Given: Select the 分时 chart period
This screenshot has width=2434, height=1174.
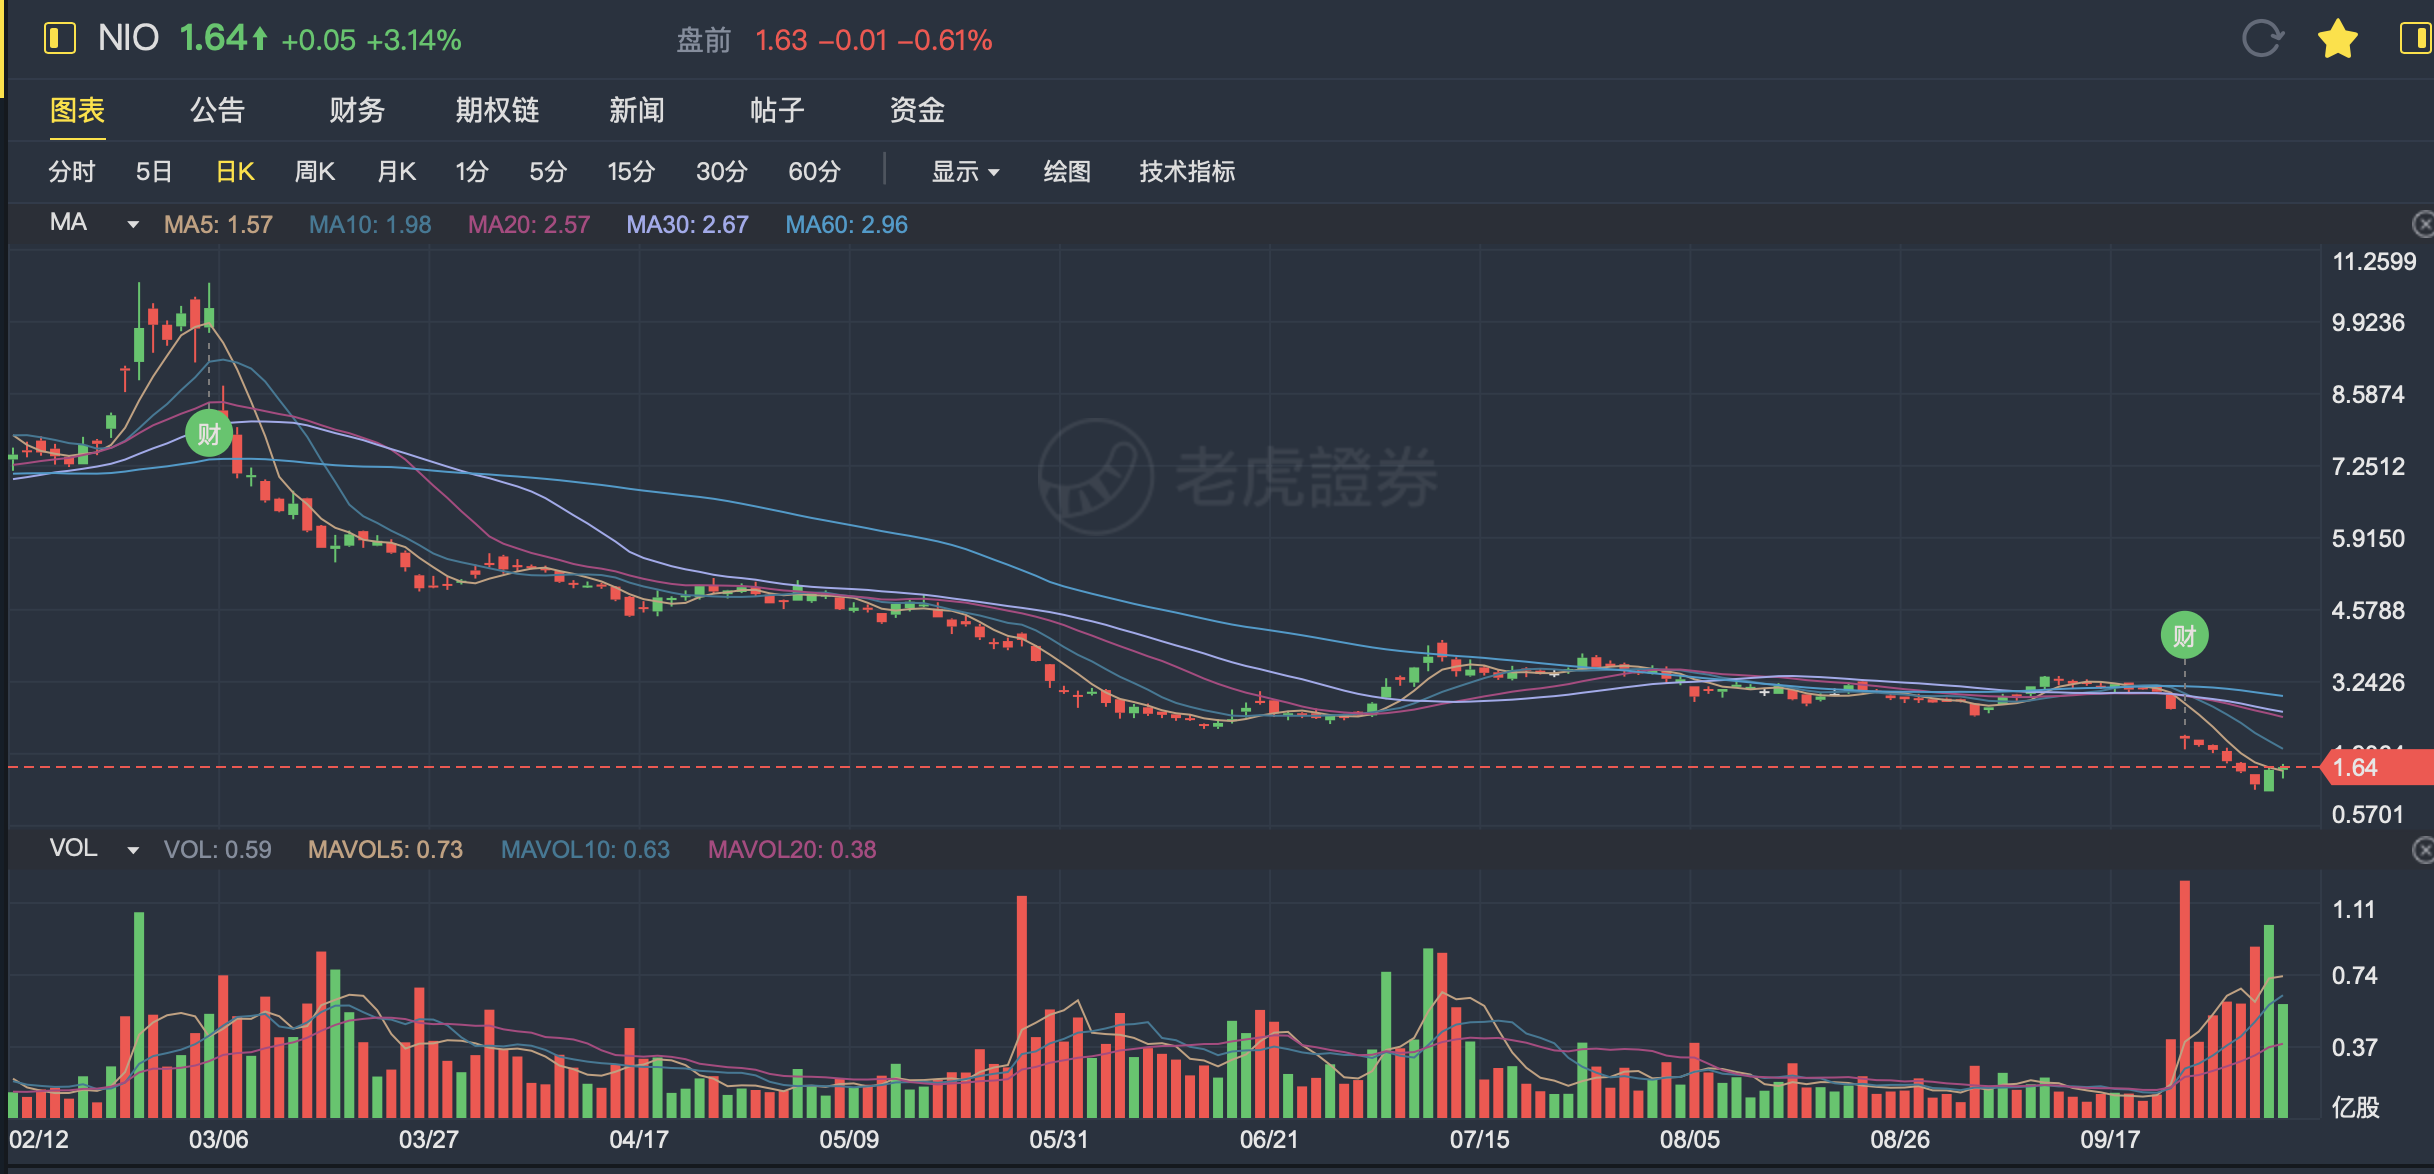Looking at the screenshot, I should [x=72, y=172].
